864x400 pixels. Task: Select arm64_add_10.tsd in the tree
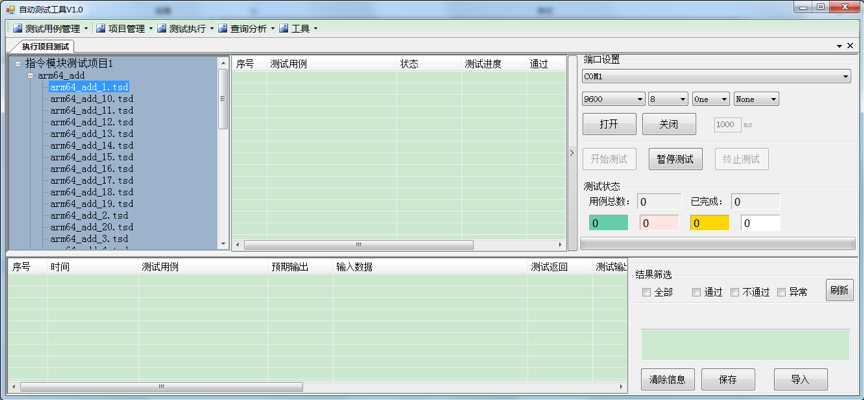(x=91, y=99)
